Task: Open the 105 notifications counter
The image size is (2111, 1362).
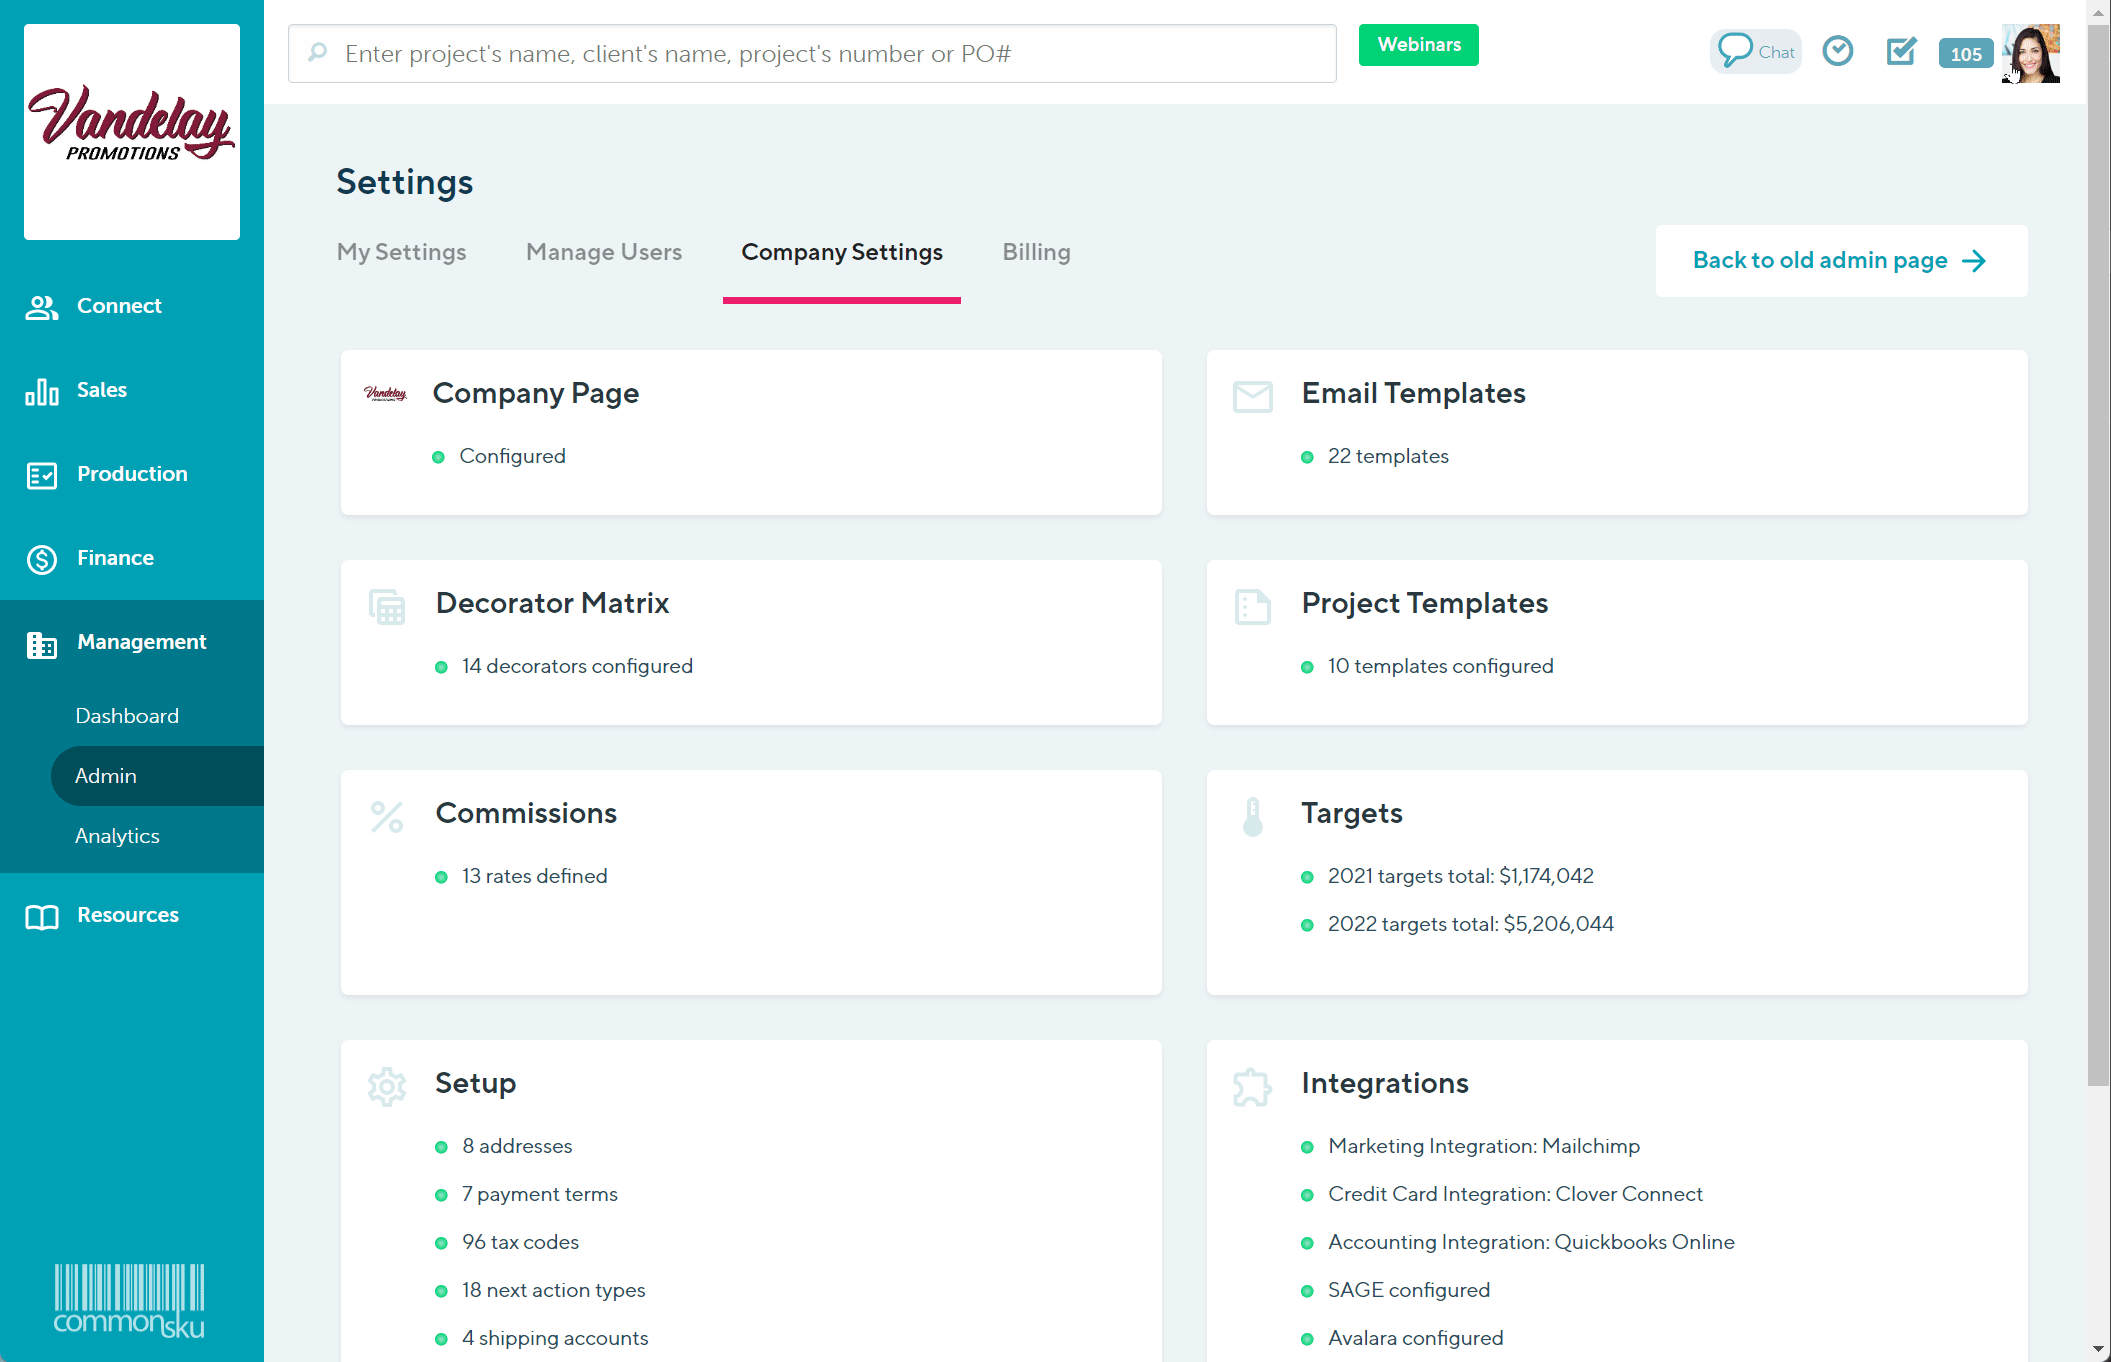Action: (1965, 54)
